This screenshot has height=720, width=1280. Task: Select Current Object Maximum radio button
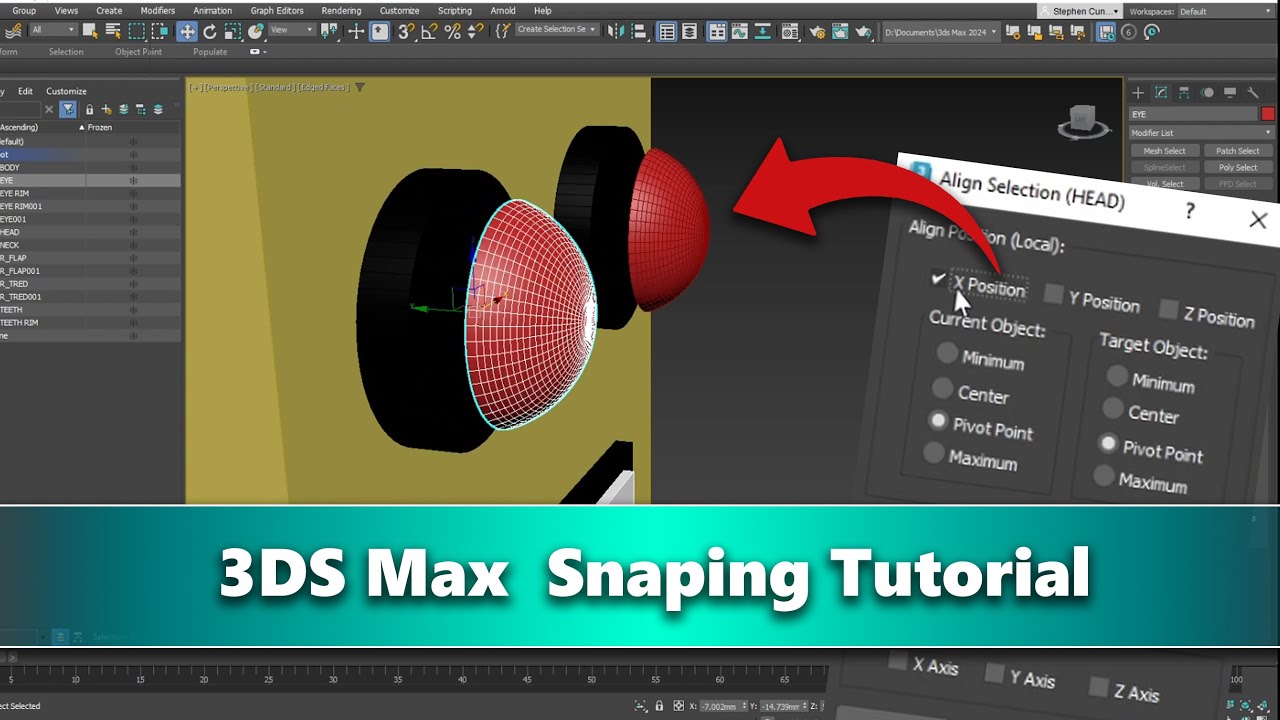[x=934, y=453]
